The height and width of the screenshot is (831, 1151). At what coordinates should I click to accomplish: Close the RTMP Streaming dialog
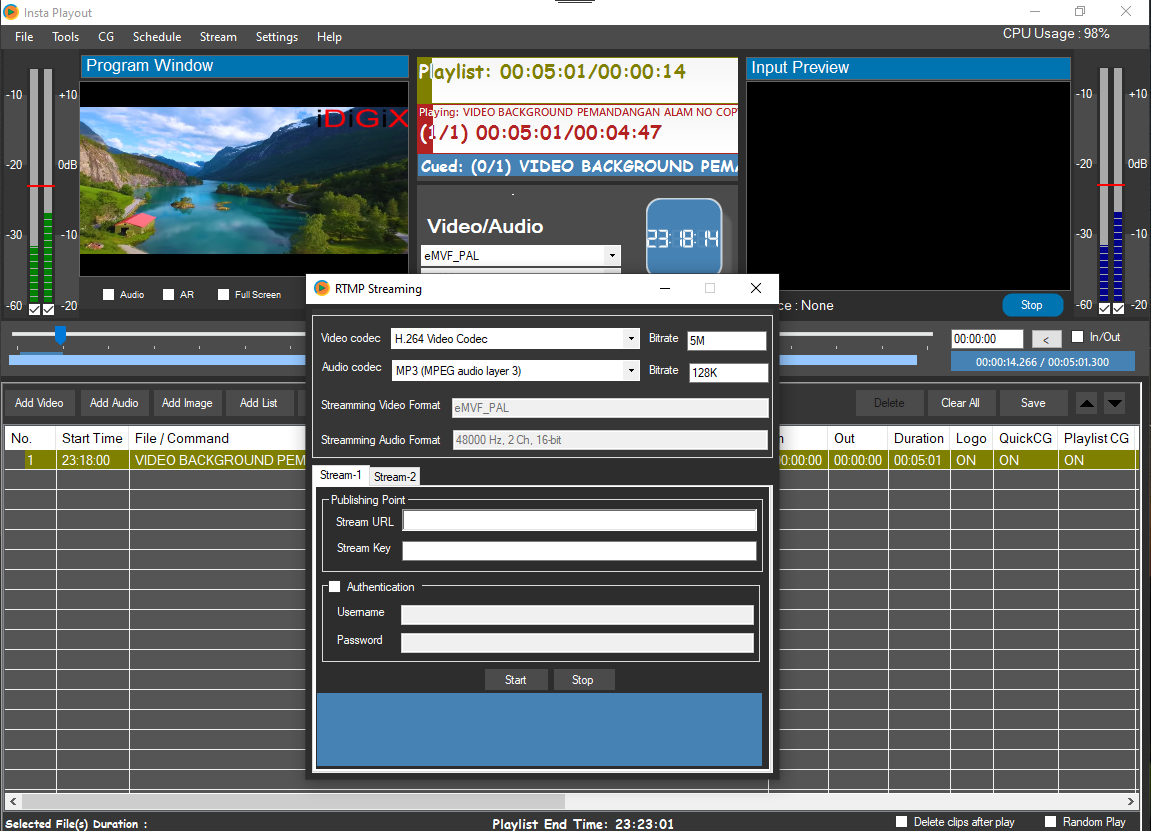tap(755, 288)
